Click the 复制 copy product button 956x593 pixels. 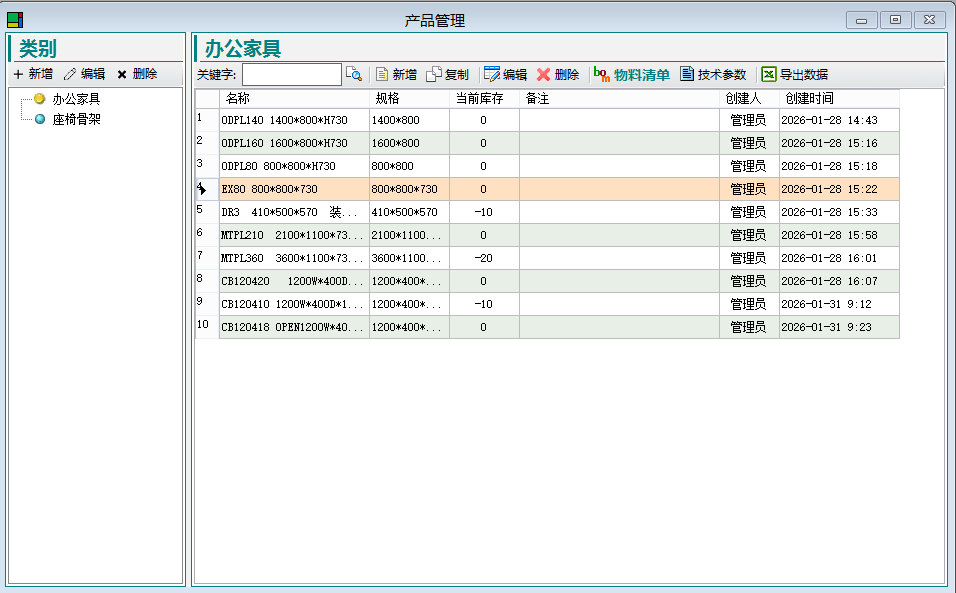[x=447, y=74]
